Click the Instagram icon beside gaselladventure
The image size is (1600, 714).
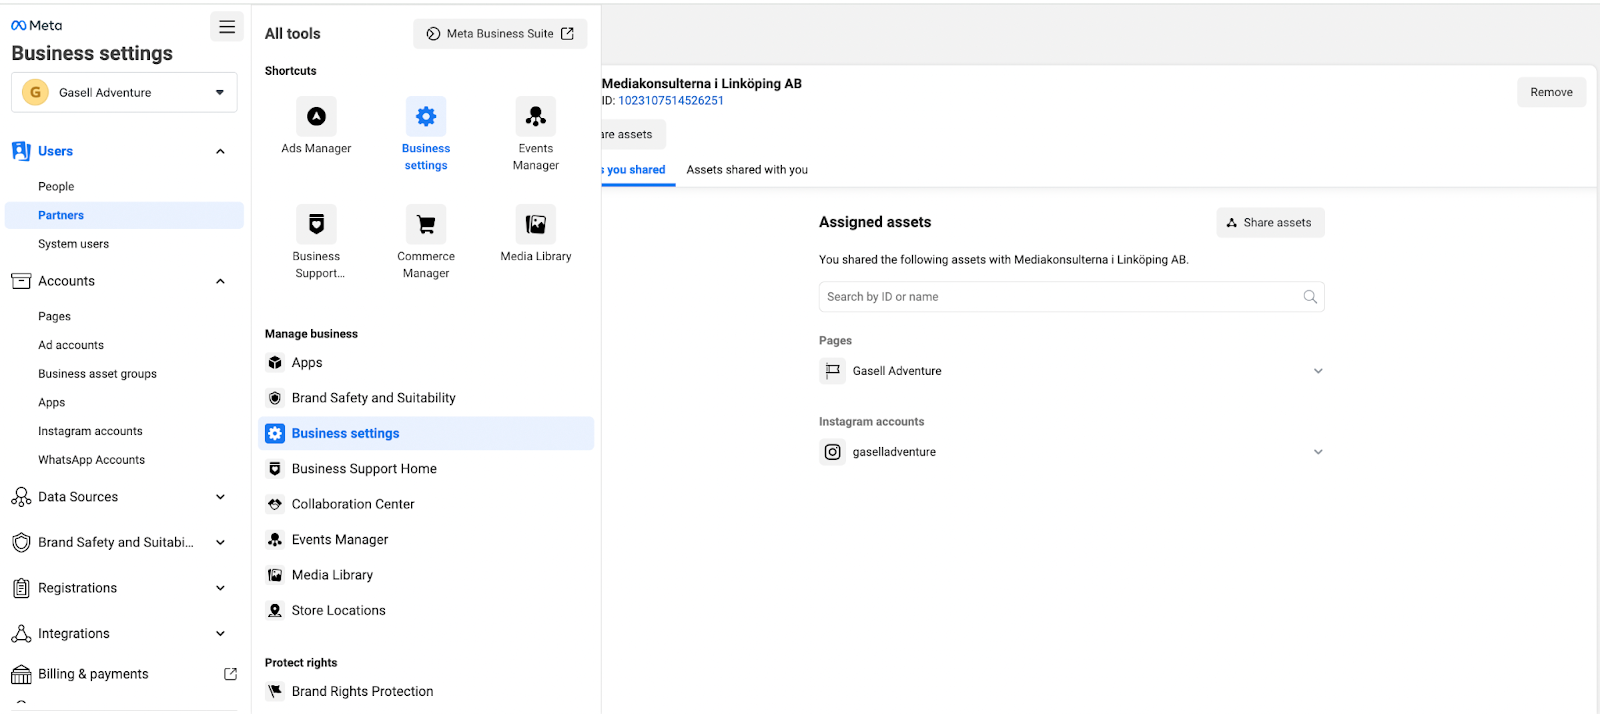pyautogui.click(x=832, y=452)
